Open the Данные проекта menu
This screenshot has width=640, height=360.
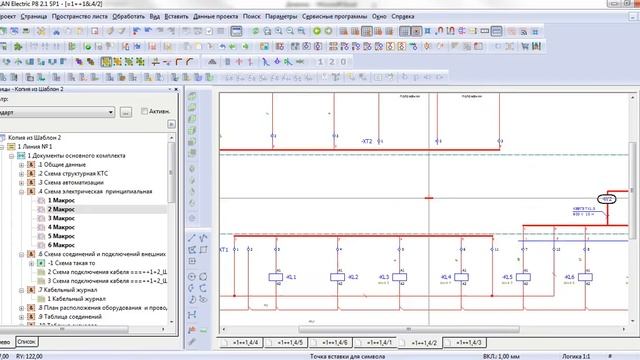click(216, 16)
